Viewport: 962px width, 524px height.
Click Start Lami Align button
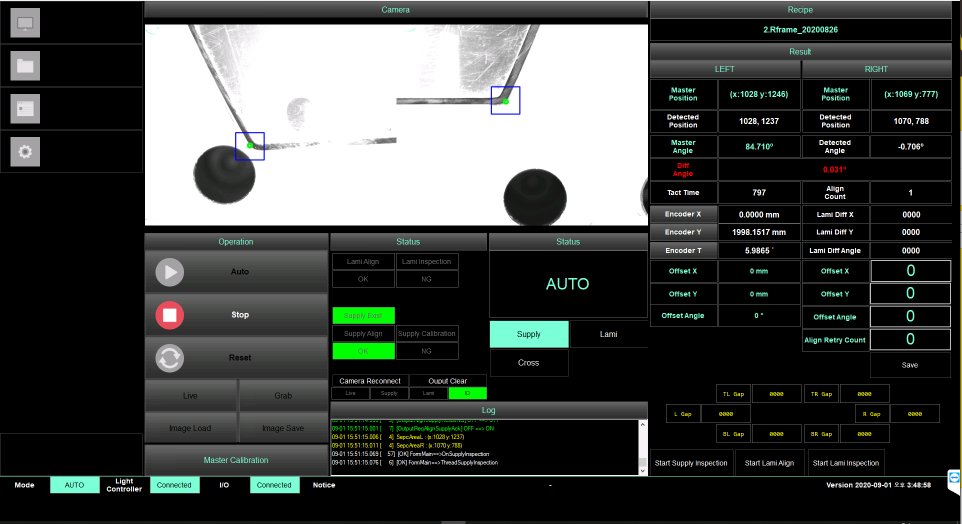coord(769,463)
